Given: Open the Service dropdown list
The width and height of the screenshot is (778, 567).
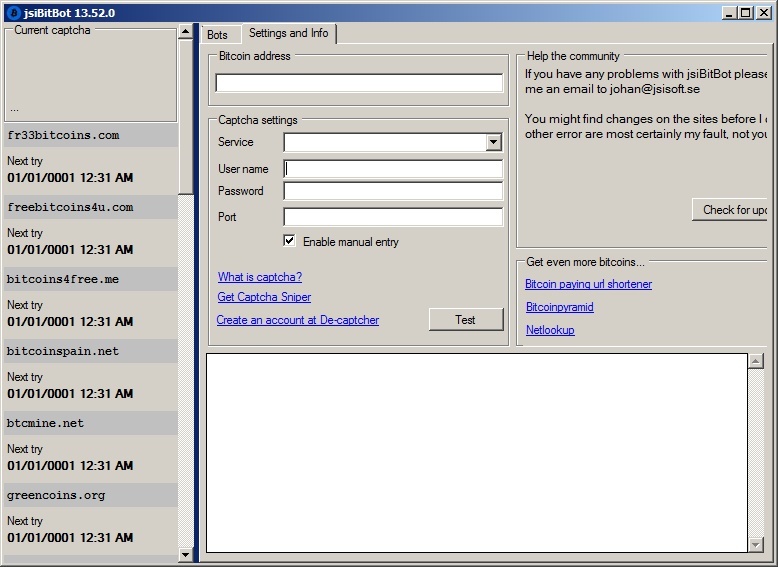Looking at the screenshot, I should [493, 143].
